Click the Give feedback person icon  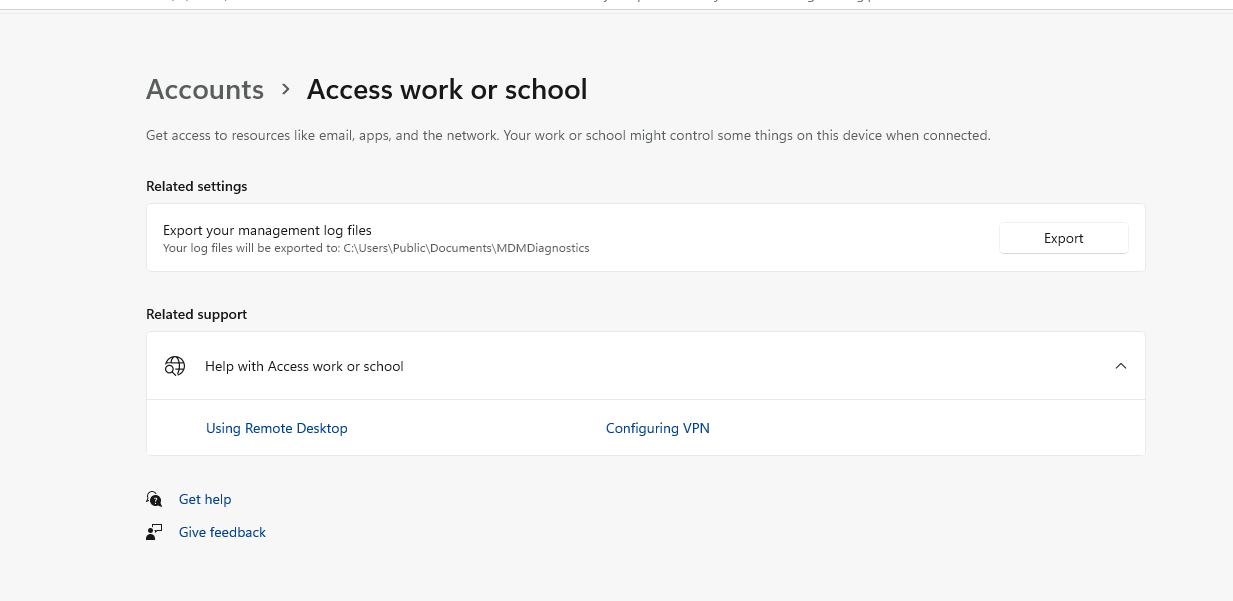pos(154,532)
